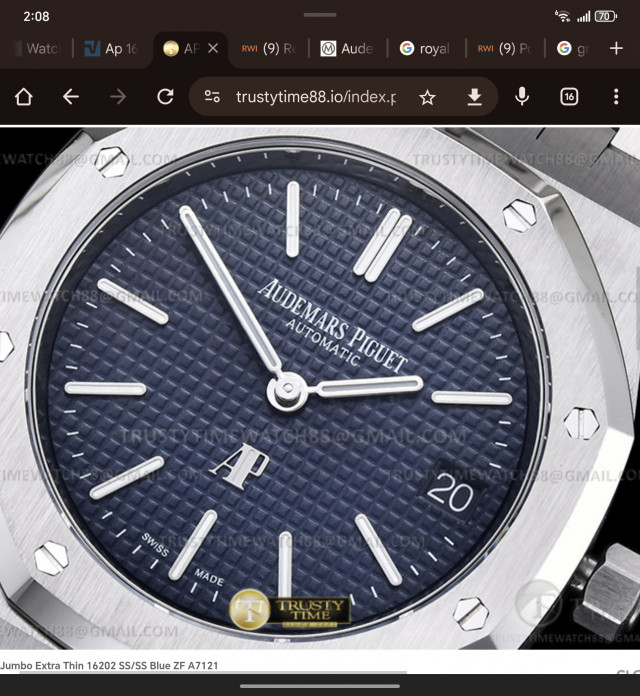Select Jumbo Extra Thin 16202 title text
Screen dimensions: 640x696
pos(109,665)
